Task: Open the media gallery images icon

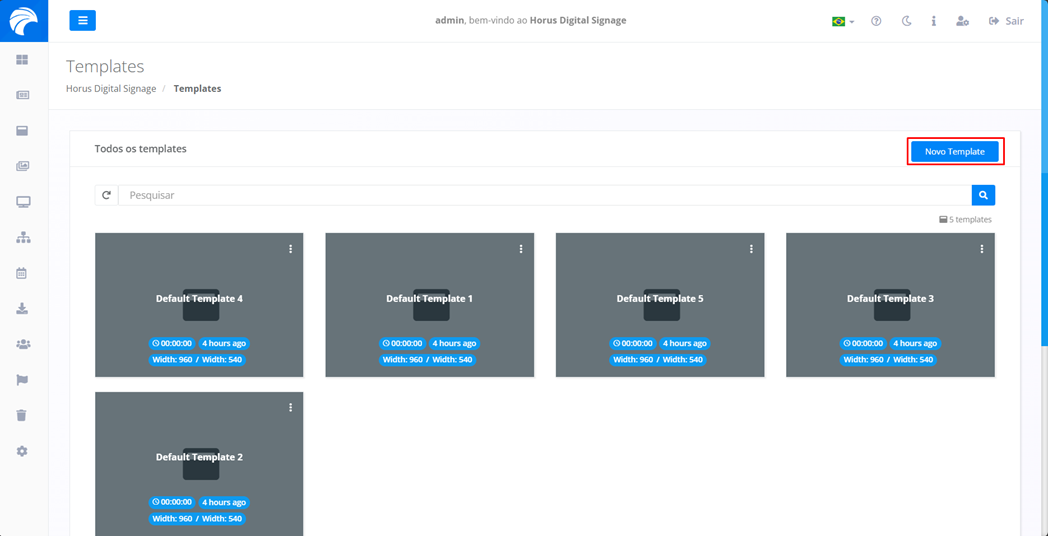Action: point(22,166)
